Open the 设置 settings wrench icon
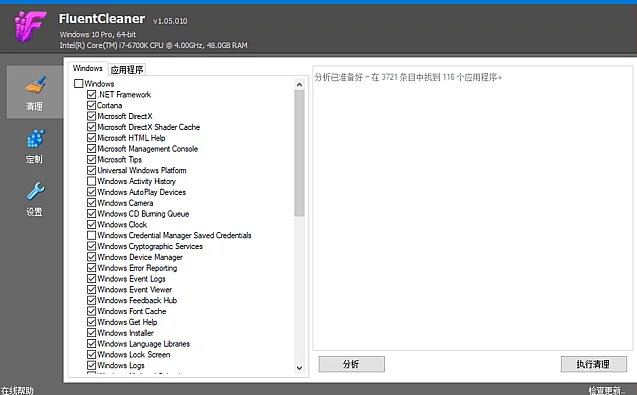Screen dimensions: 637x395 [x=35, y=191]
